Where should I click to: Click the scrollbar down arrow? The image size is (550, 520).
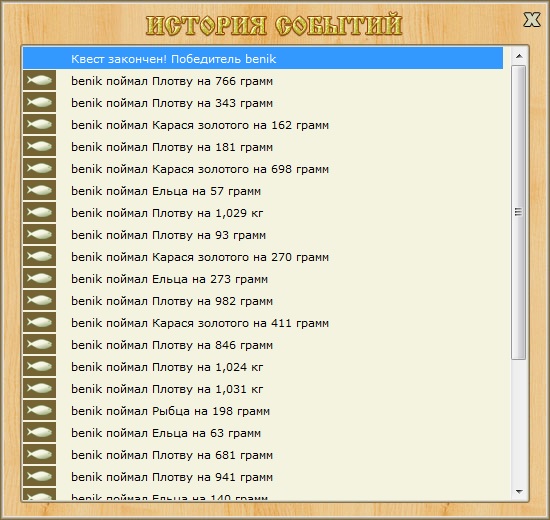point(519,492)
